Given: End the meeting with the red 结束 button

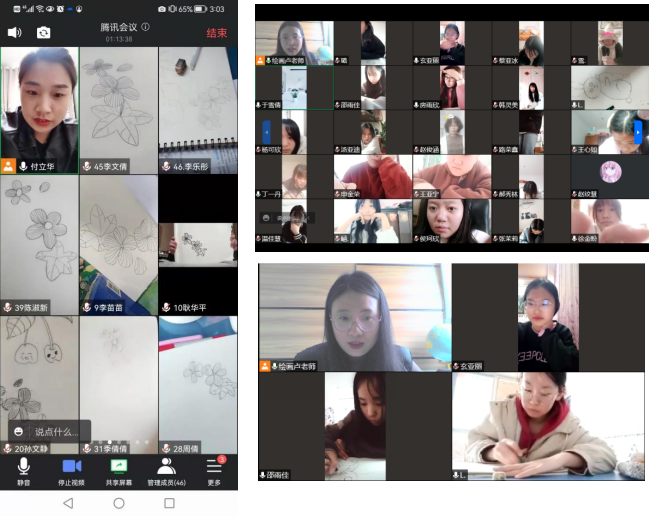Looking at the screenshot, I should coord(216,32).
